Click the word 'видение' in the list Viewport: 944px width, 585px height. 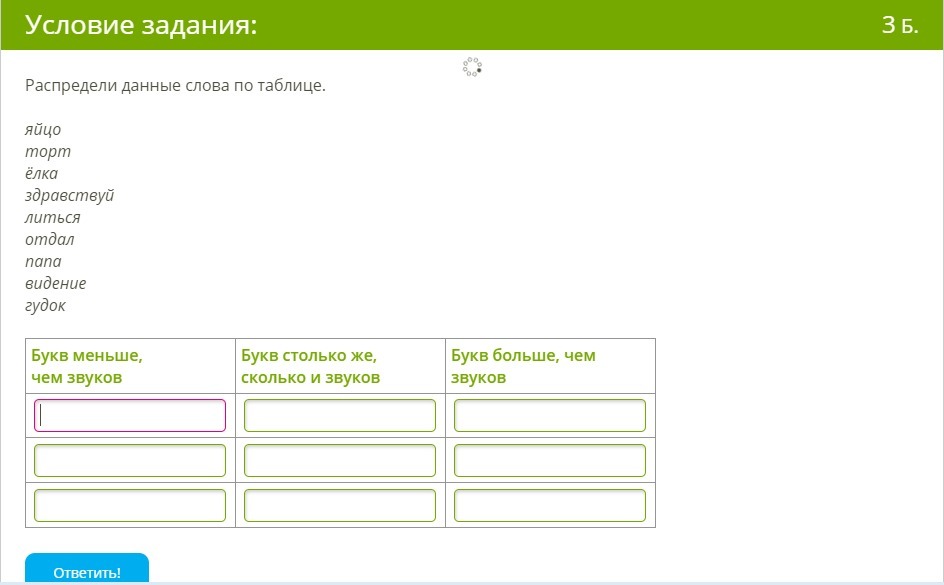pyautogui.click(x=56, y=283)
